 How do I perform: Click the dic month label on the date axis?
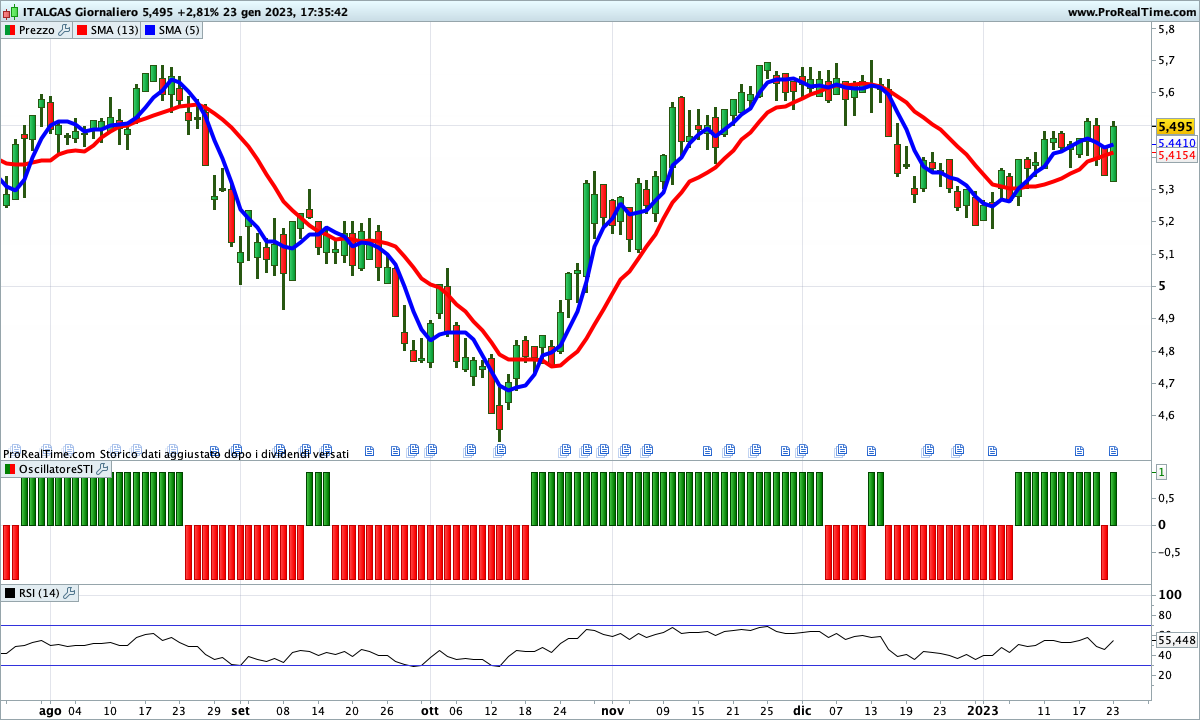802,711
